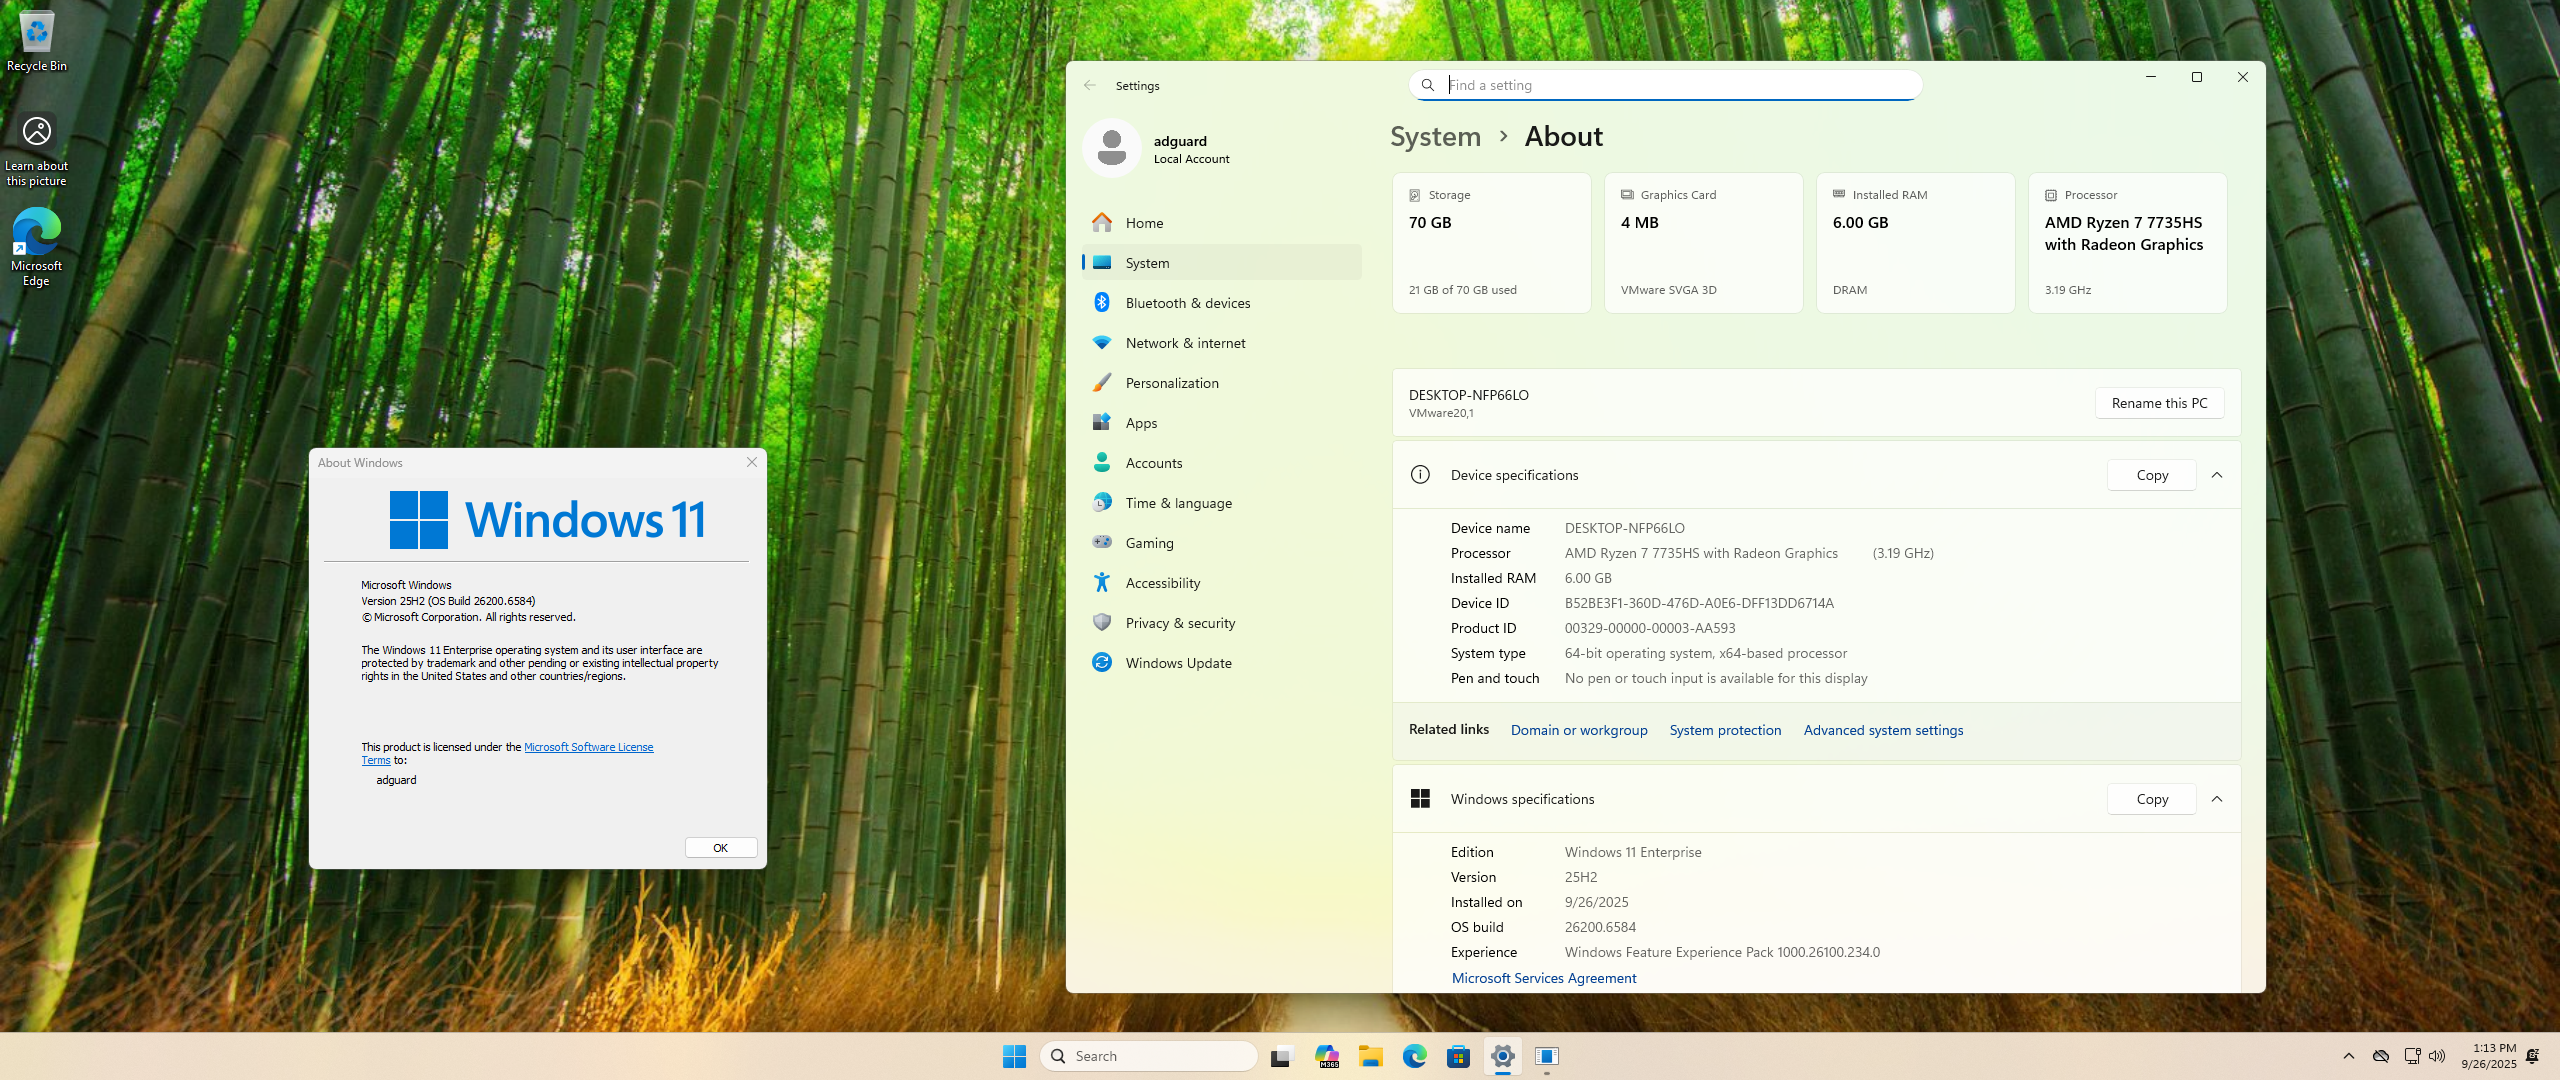Image resolution: width=2560 pixels, height=1080 pixels.
Task: Go to the Apps settings page
Action: pos(1141,423)
